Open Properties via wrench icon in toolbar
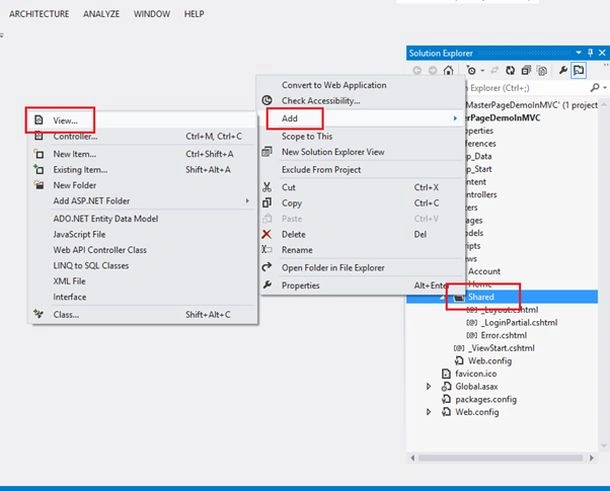This screenshot has width=610, height=491. [x=563, y=70]
